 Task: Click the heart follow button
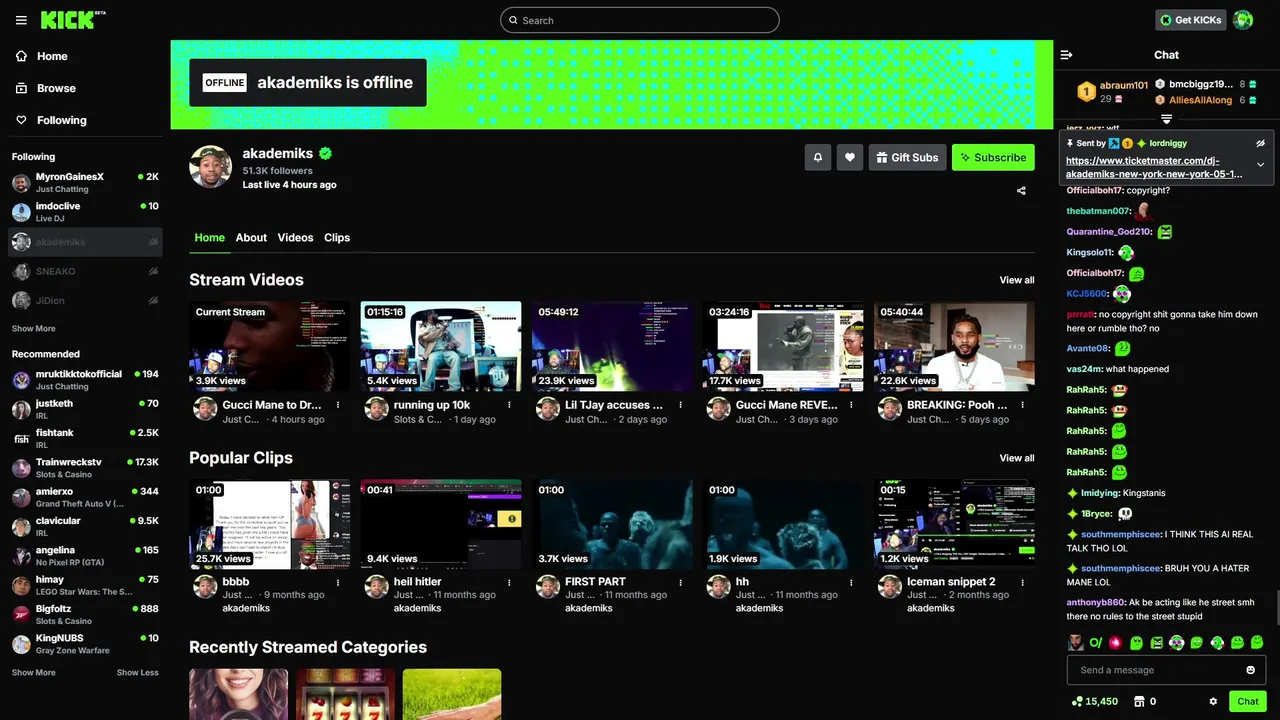[850, 157]
